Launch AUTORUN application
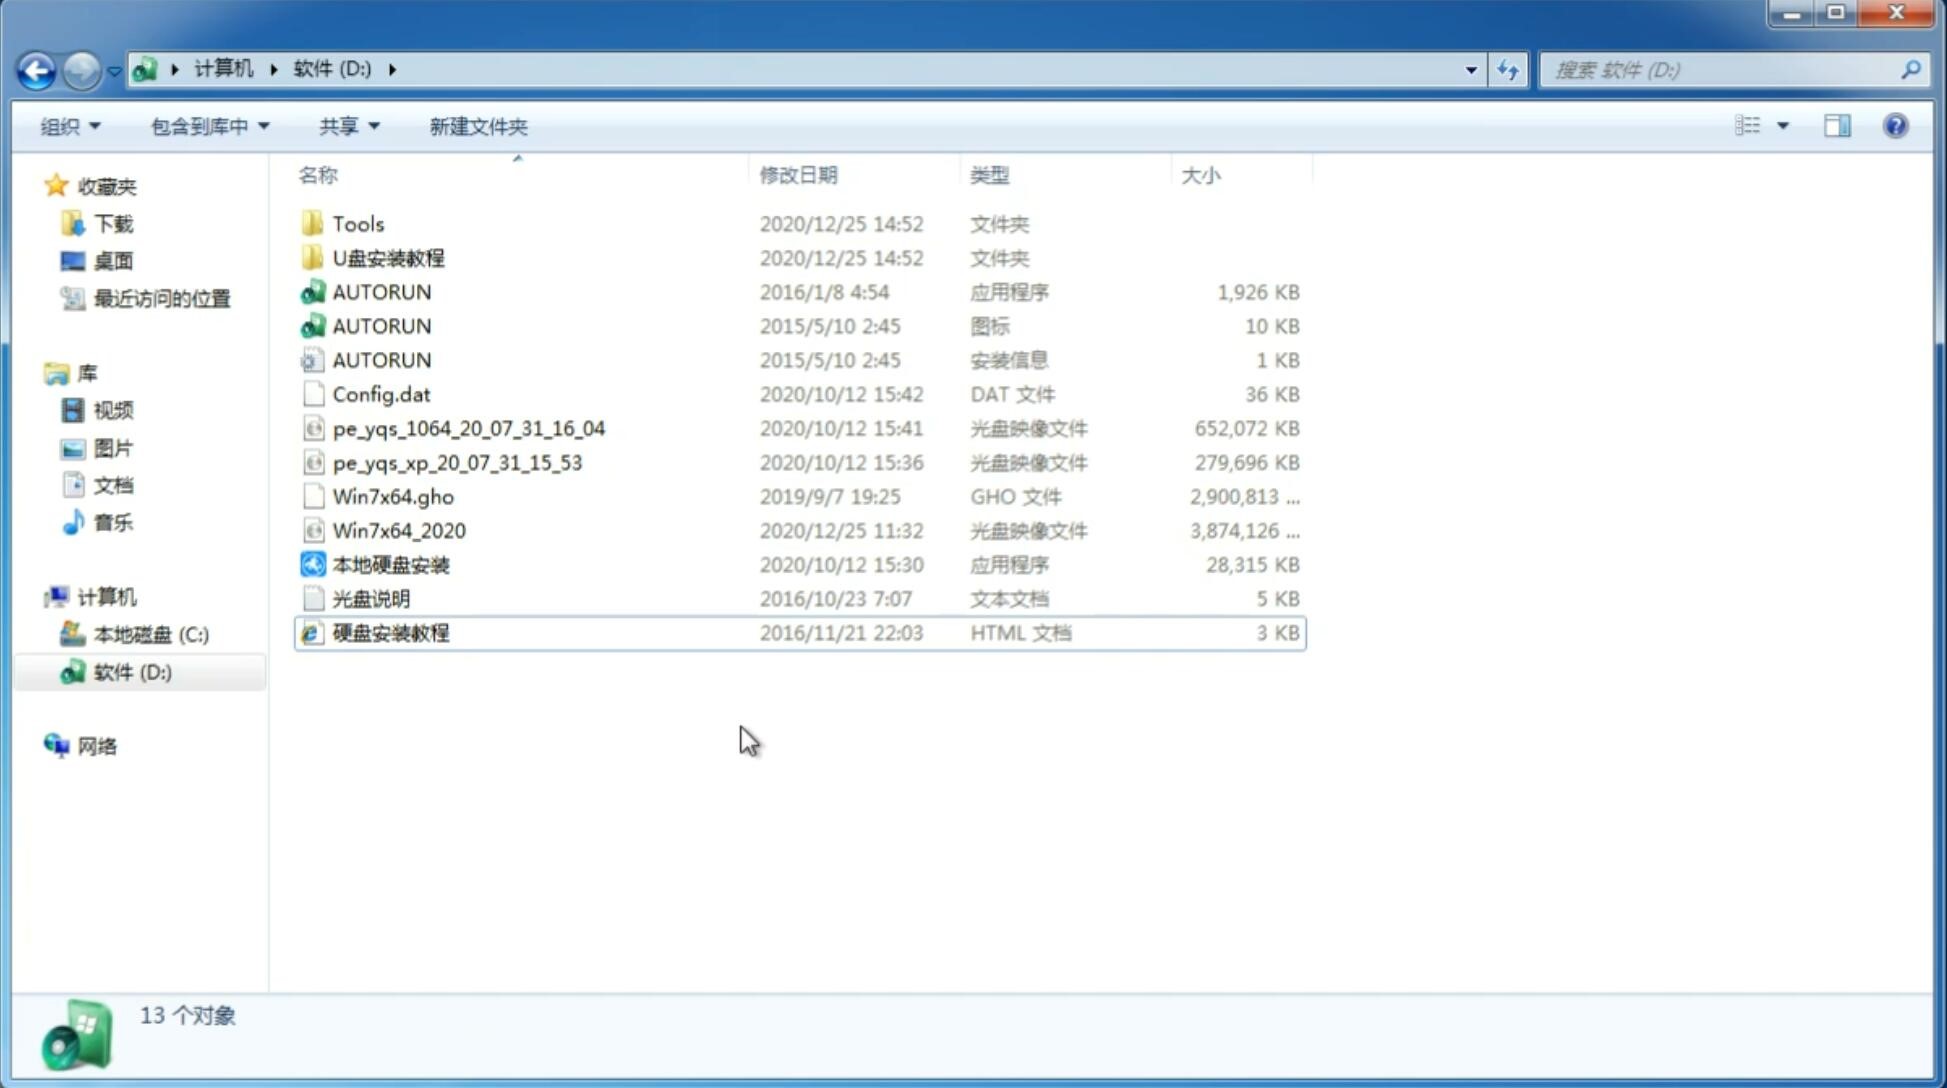Viewport: 1947px width, 1088px height. pyautogui.click(x=382, y=291)
